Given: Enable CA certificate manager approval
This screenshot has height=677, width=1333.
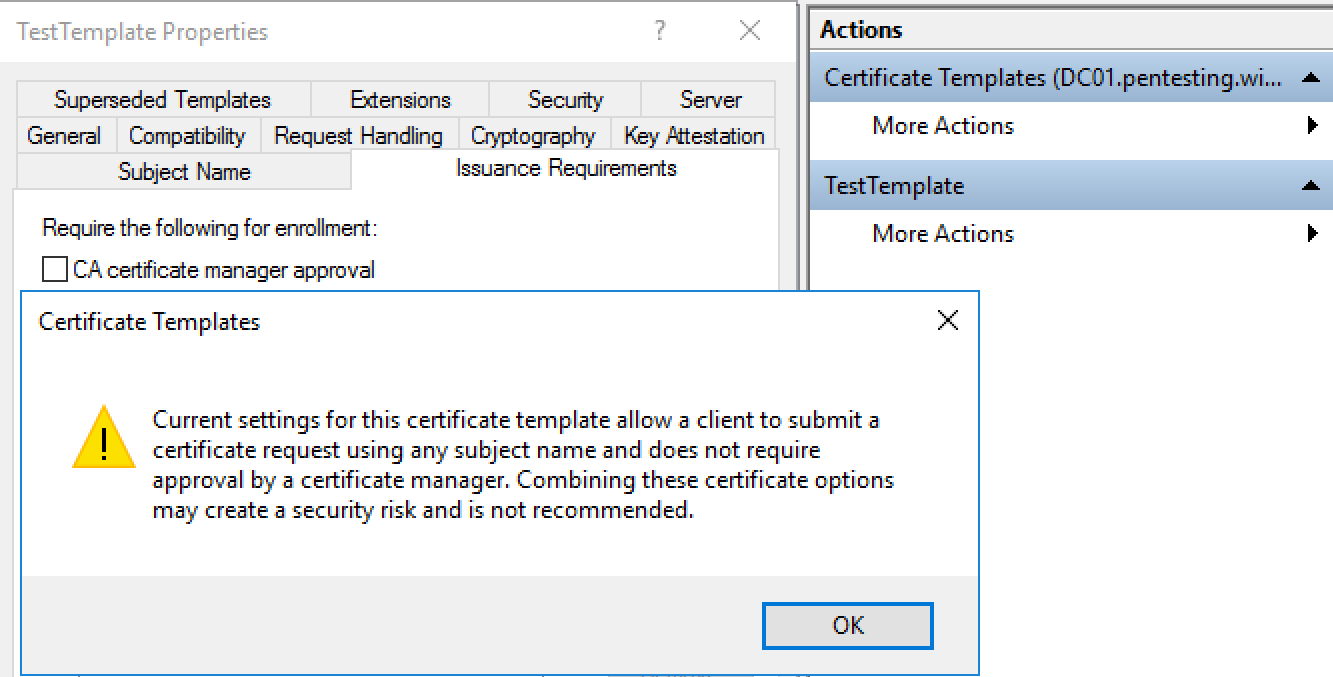Looking at the screenshot, I should click(x=55, y=270).
